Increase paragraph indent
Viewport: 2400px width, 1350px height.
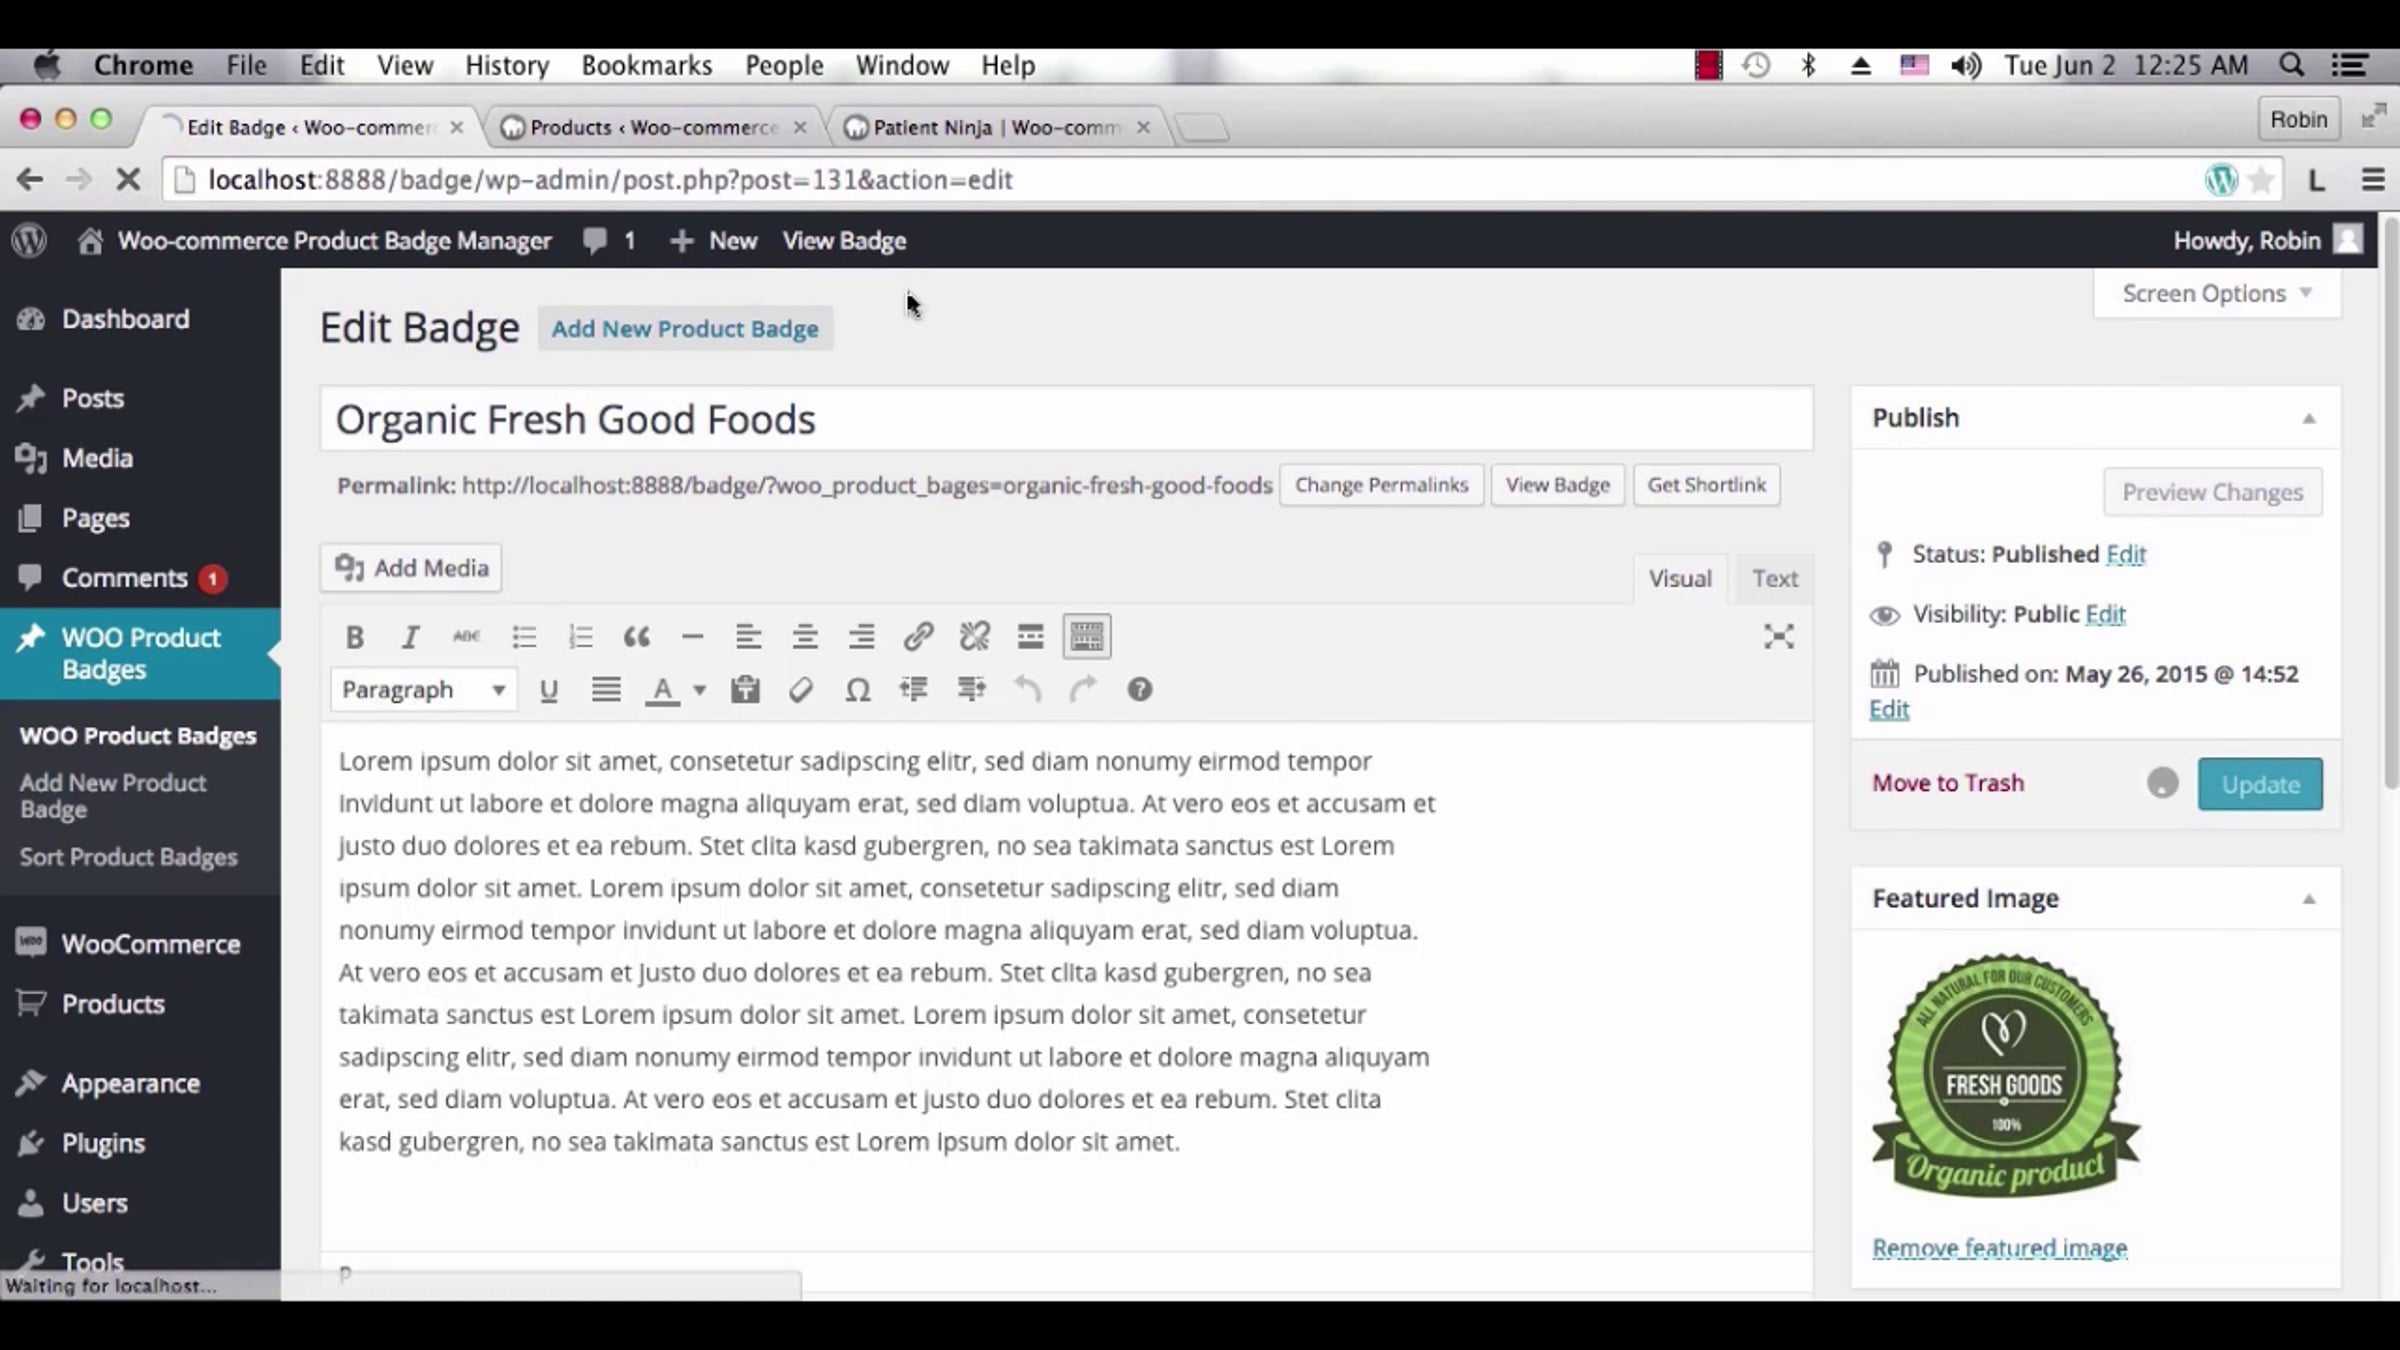971,690
